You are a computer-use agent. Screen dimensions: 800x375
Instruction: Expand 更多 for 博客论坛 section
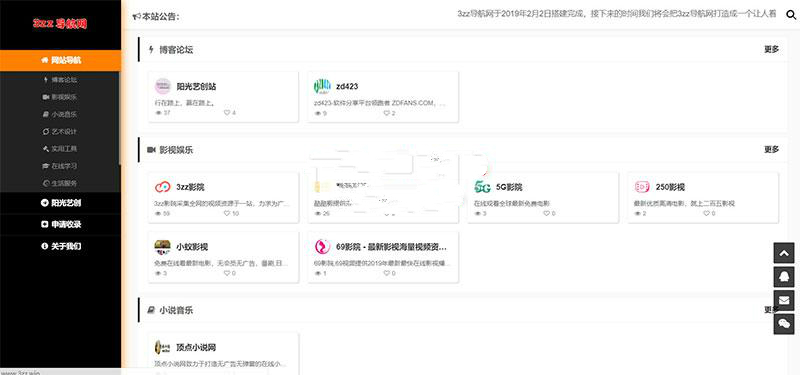771,49
